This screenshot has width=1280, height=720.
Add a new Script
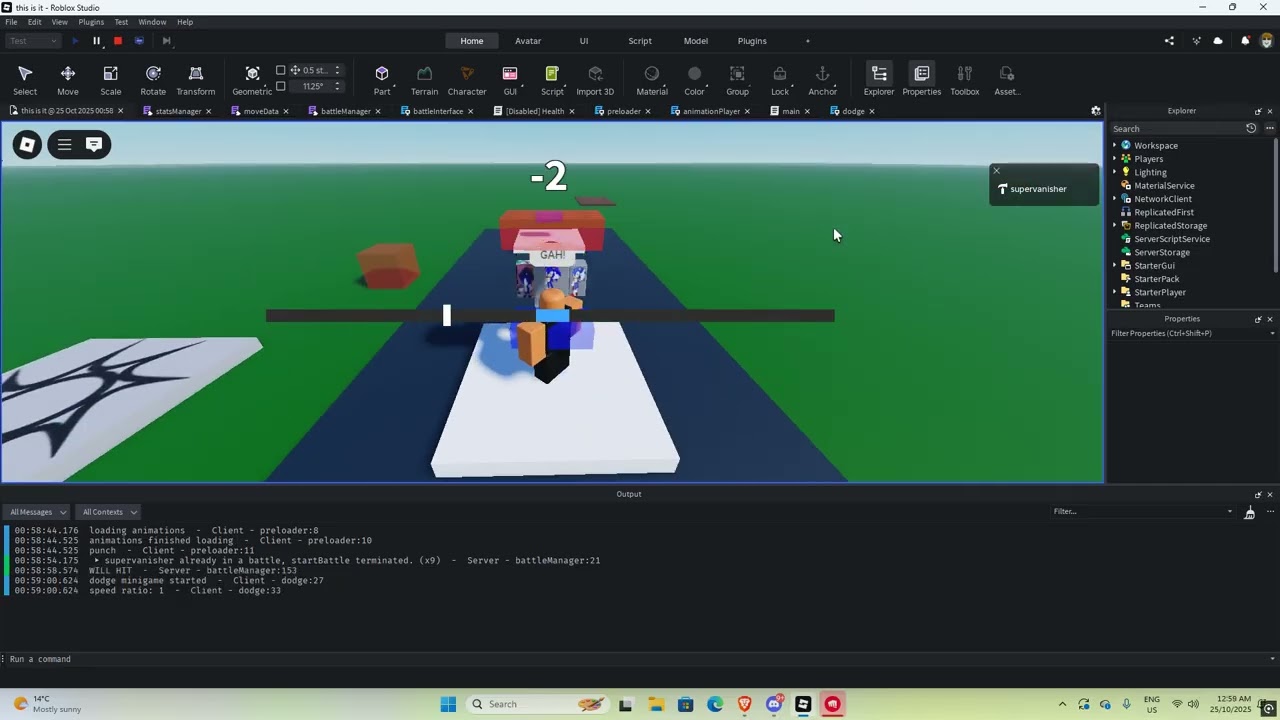552,80
